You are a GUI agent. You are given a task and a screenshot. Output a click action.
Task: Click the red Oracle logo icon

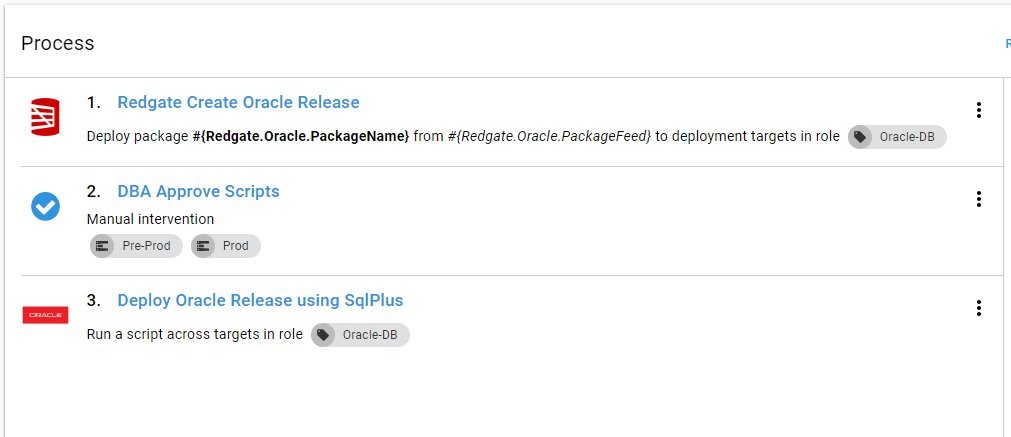(x=45, y=315)
